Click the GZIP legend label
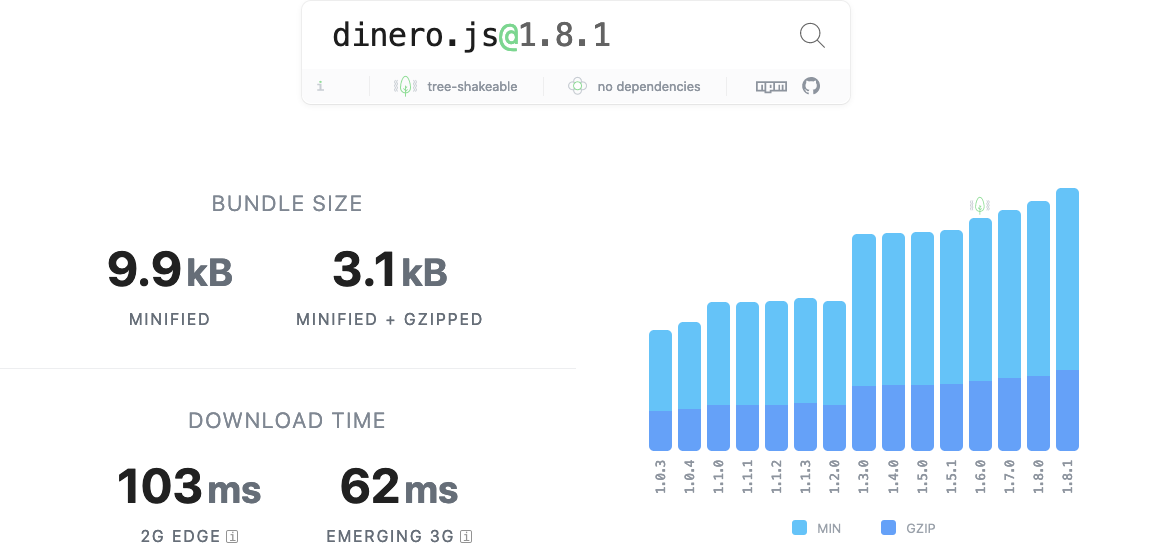This screenshot has width=1152, height=553. point(921,528)
